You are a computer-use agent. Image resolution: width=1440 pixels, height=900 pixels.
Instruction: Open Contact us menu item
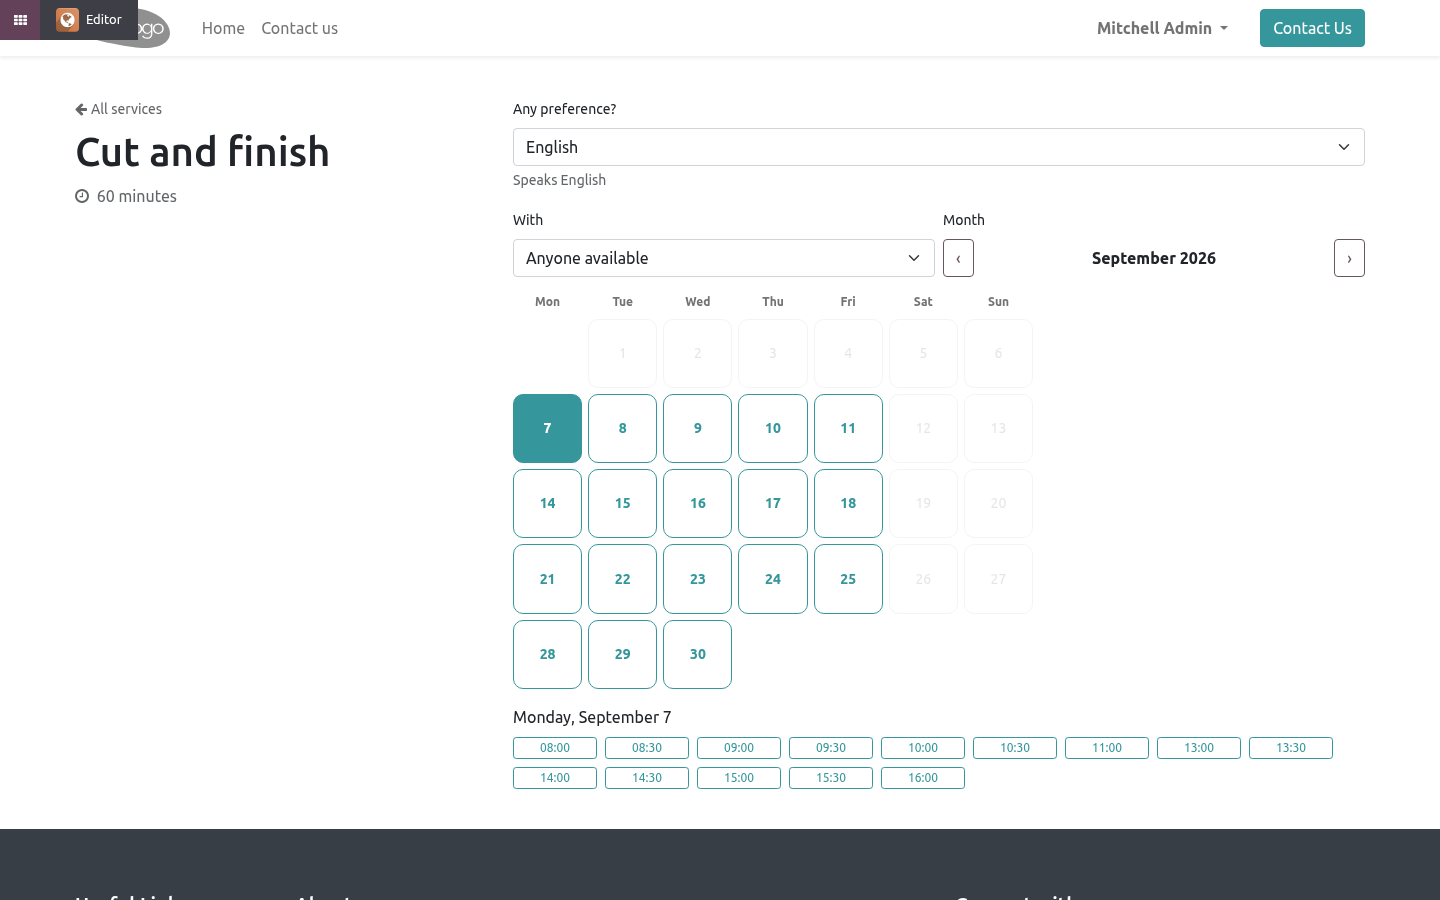point(300,28)
